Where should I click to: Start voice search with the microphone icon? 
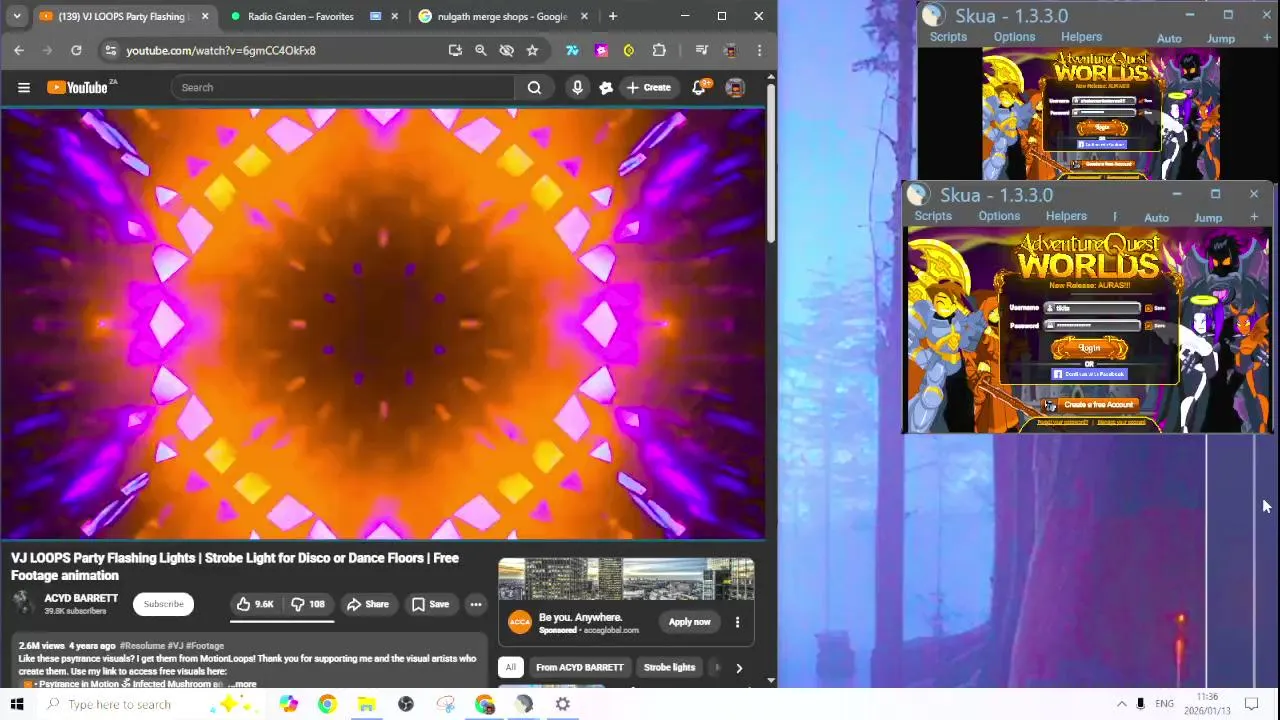[x=577, y=88]
